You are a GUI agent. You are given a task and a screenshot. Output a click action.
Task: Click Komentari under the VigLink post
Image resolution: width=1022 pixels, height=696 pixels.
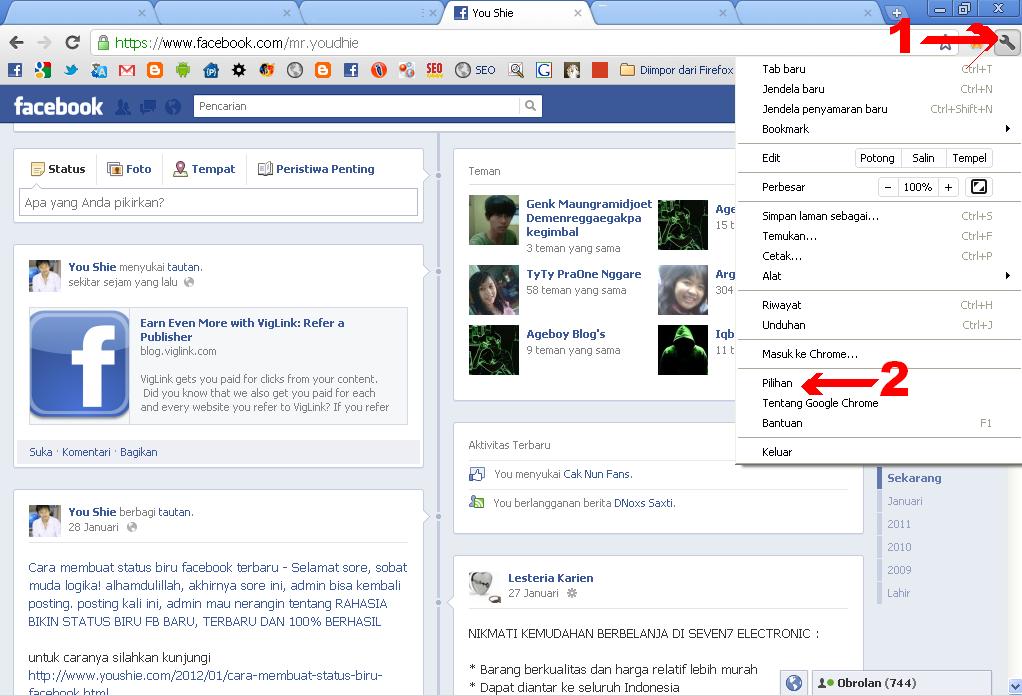(x=86, y=452)
